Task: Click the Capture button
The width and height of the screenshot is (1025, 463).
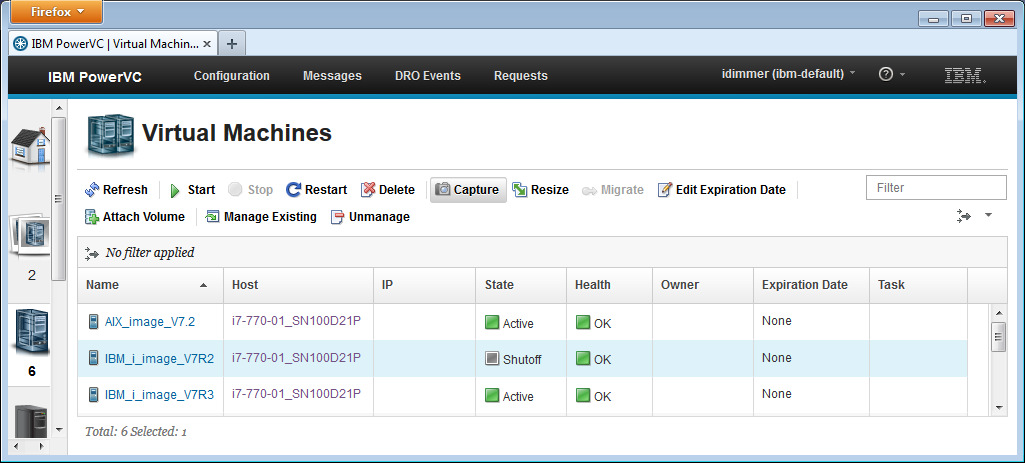Action: pos(468,190)
